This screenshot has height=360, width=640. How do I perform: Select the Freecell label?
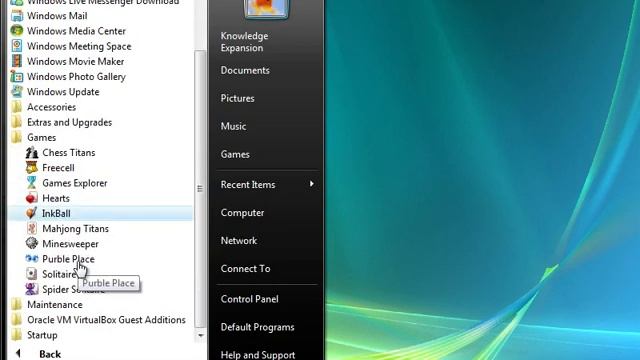[58, 168]
